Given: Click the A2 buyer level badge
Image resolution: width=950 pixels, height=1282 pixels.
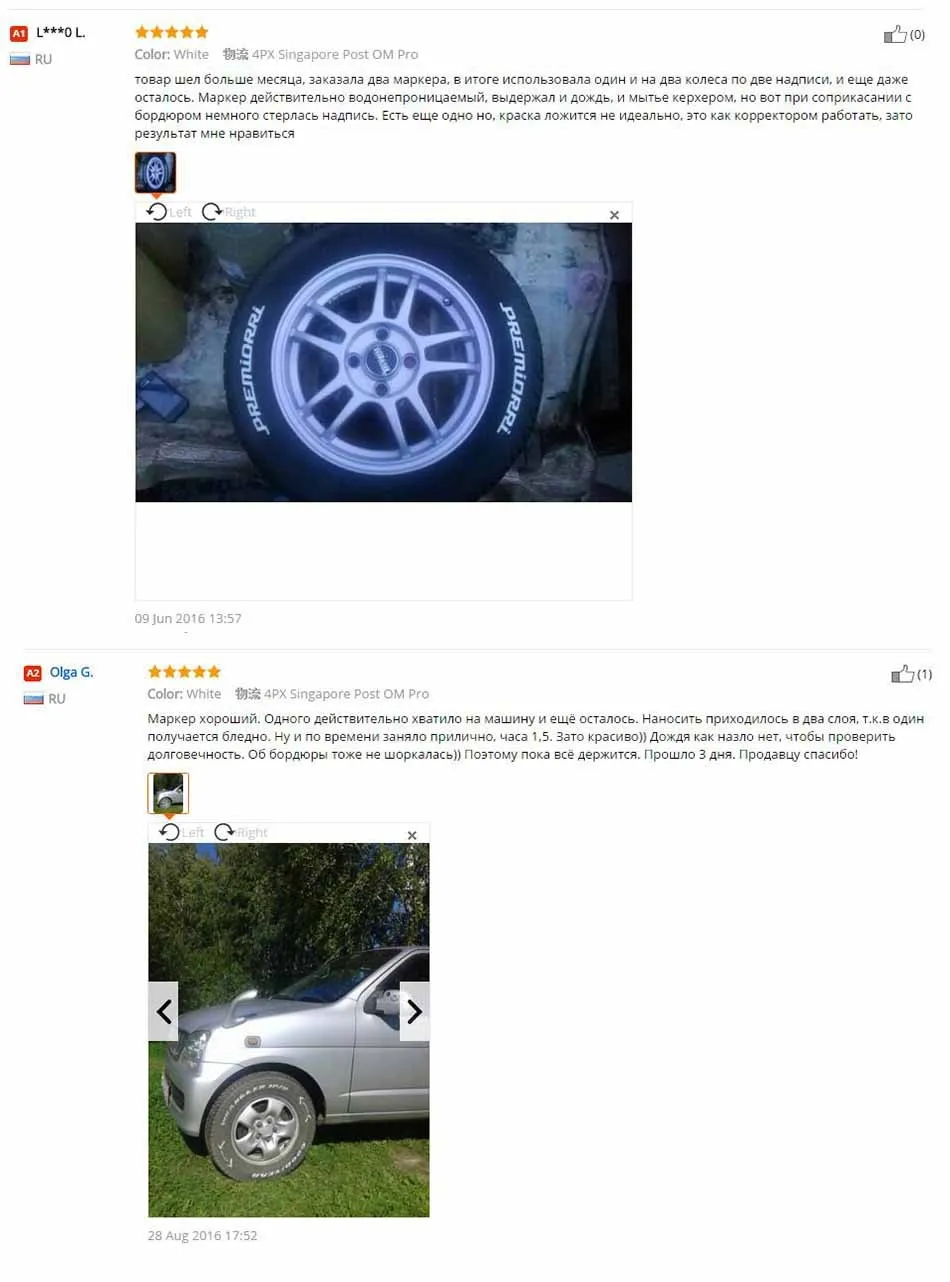Looking at the screenshot, I should point(32,673).
